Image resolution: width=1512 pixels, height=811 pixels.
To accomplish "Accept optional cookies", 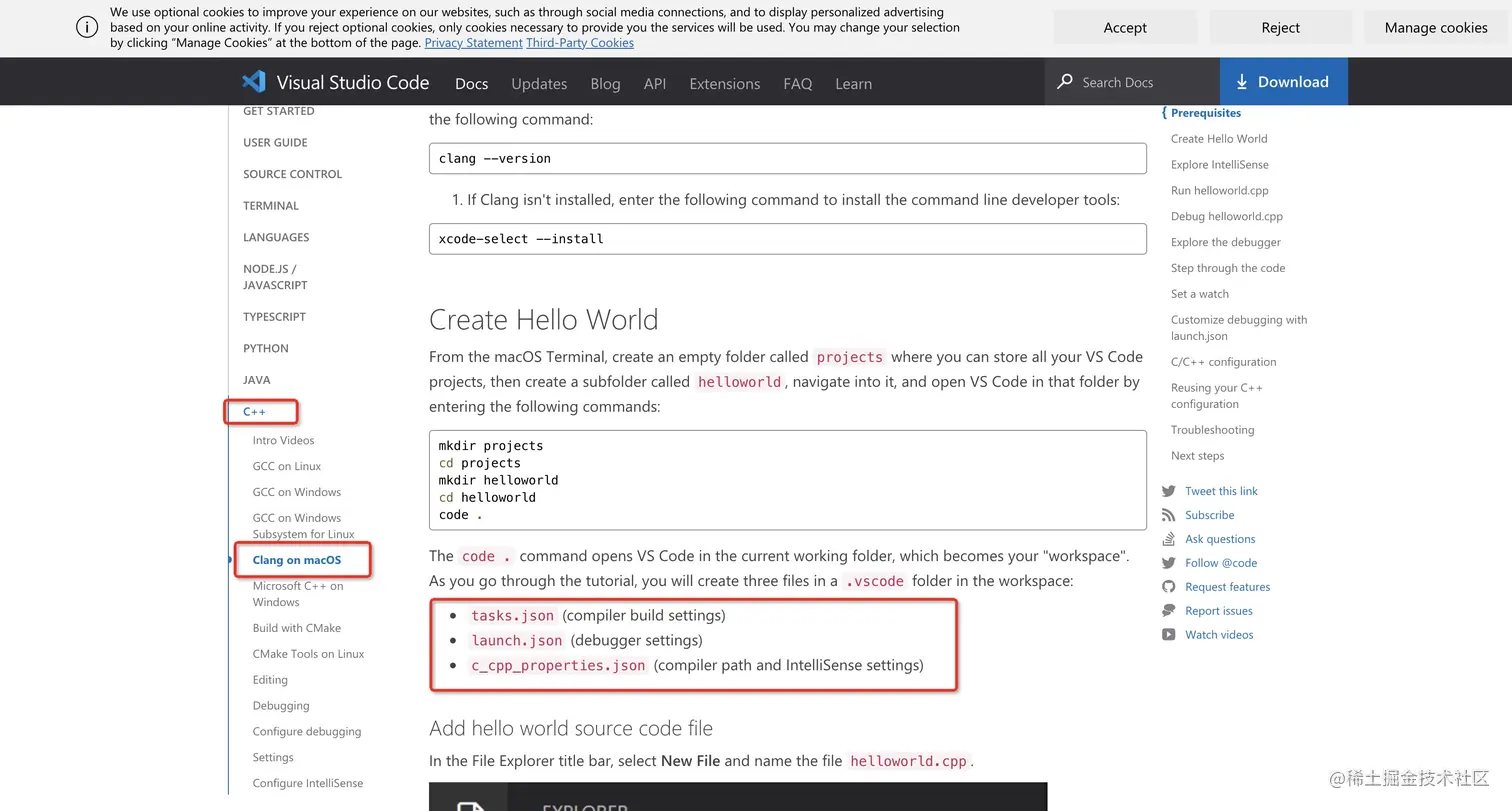I will tap(1125, 28).
